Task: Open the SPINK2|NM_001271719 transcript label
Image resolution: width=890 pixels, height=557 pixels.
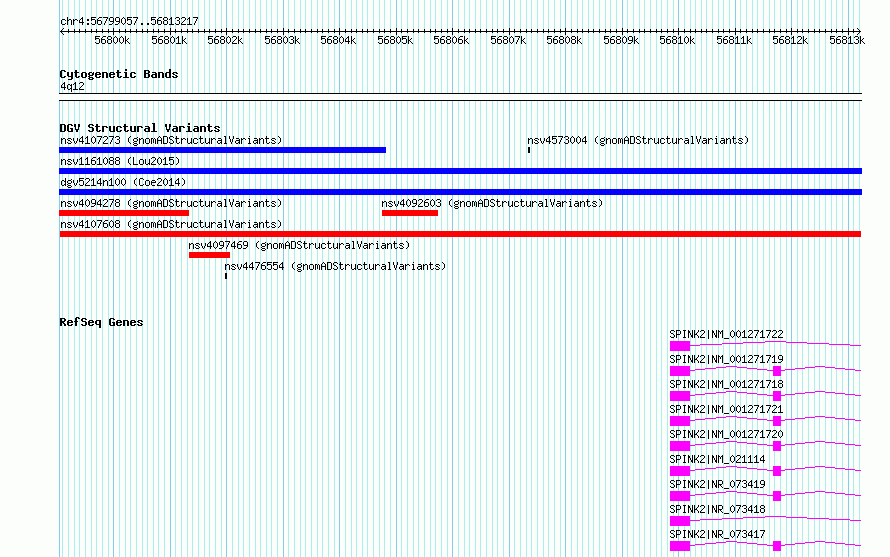Action: click(727, 359)
